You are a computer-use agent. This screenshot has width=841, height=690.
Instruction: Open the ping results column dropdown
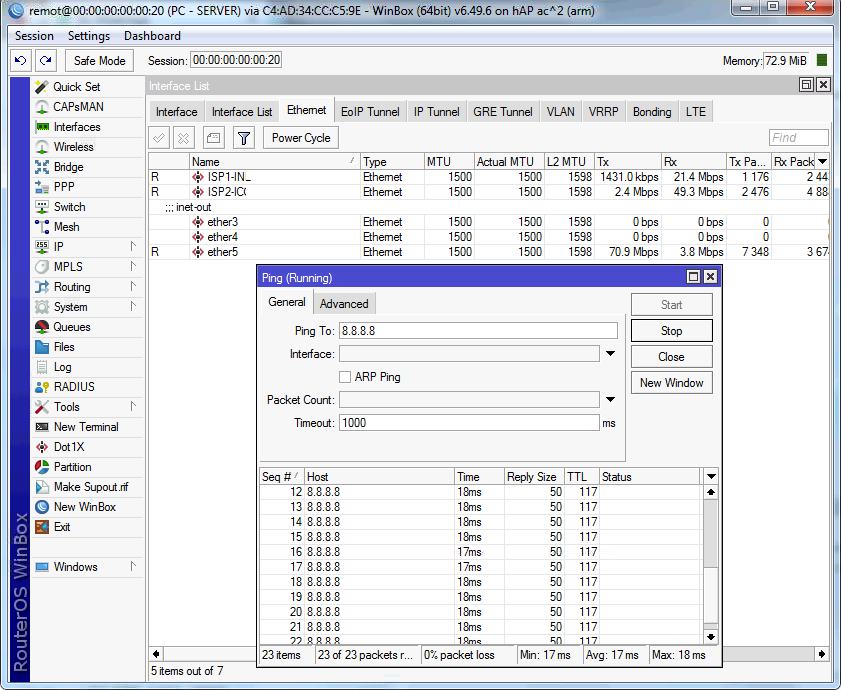click(x=711, y=476)
